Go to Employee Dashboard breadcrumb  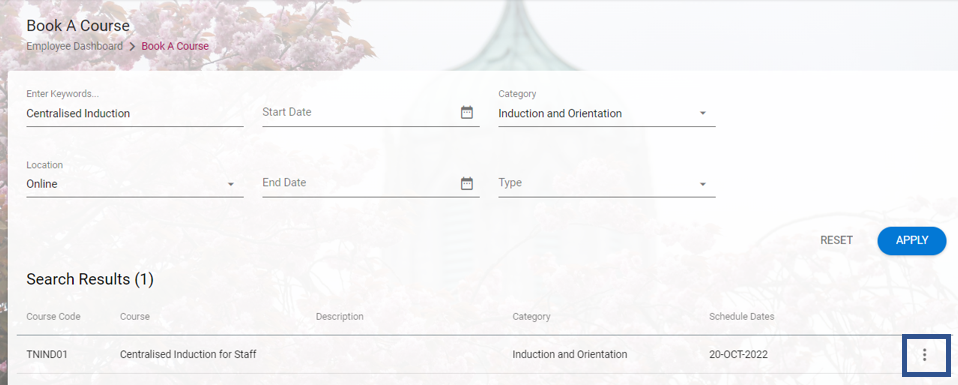tap(75, 46)
